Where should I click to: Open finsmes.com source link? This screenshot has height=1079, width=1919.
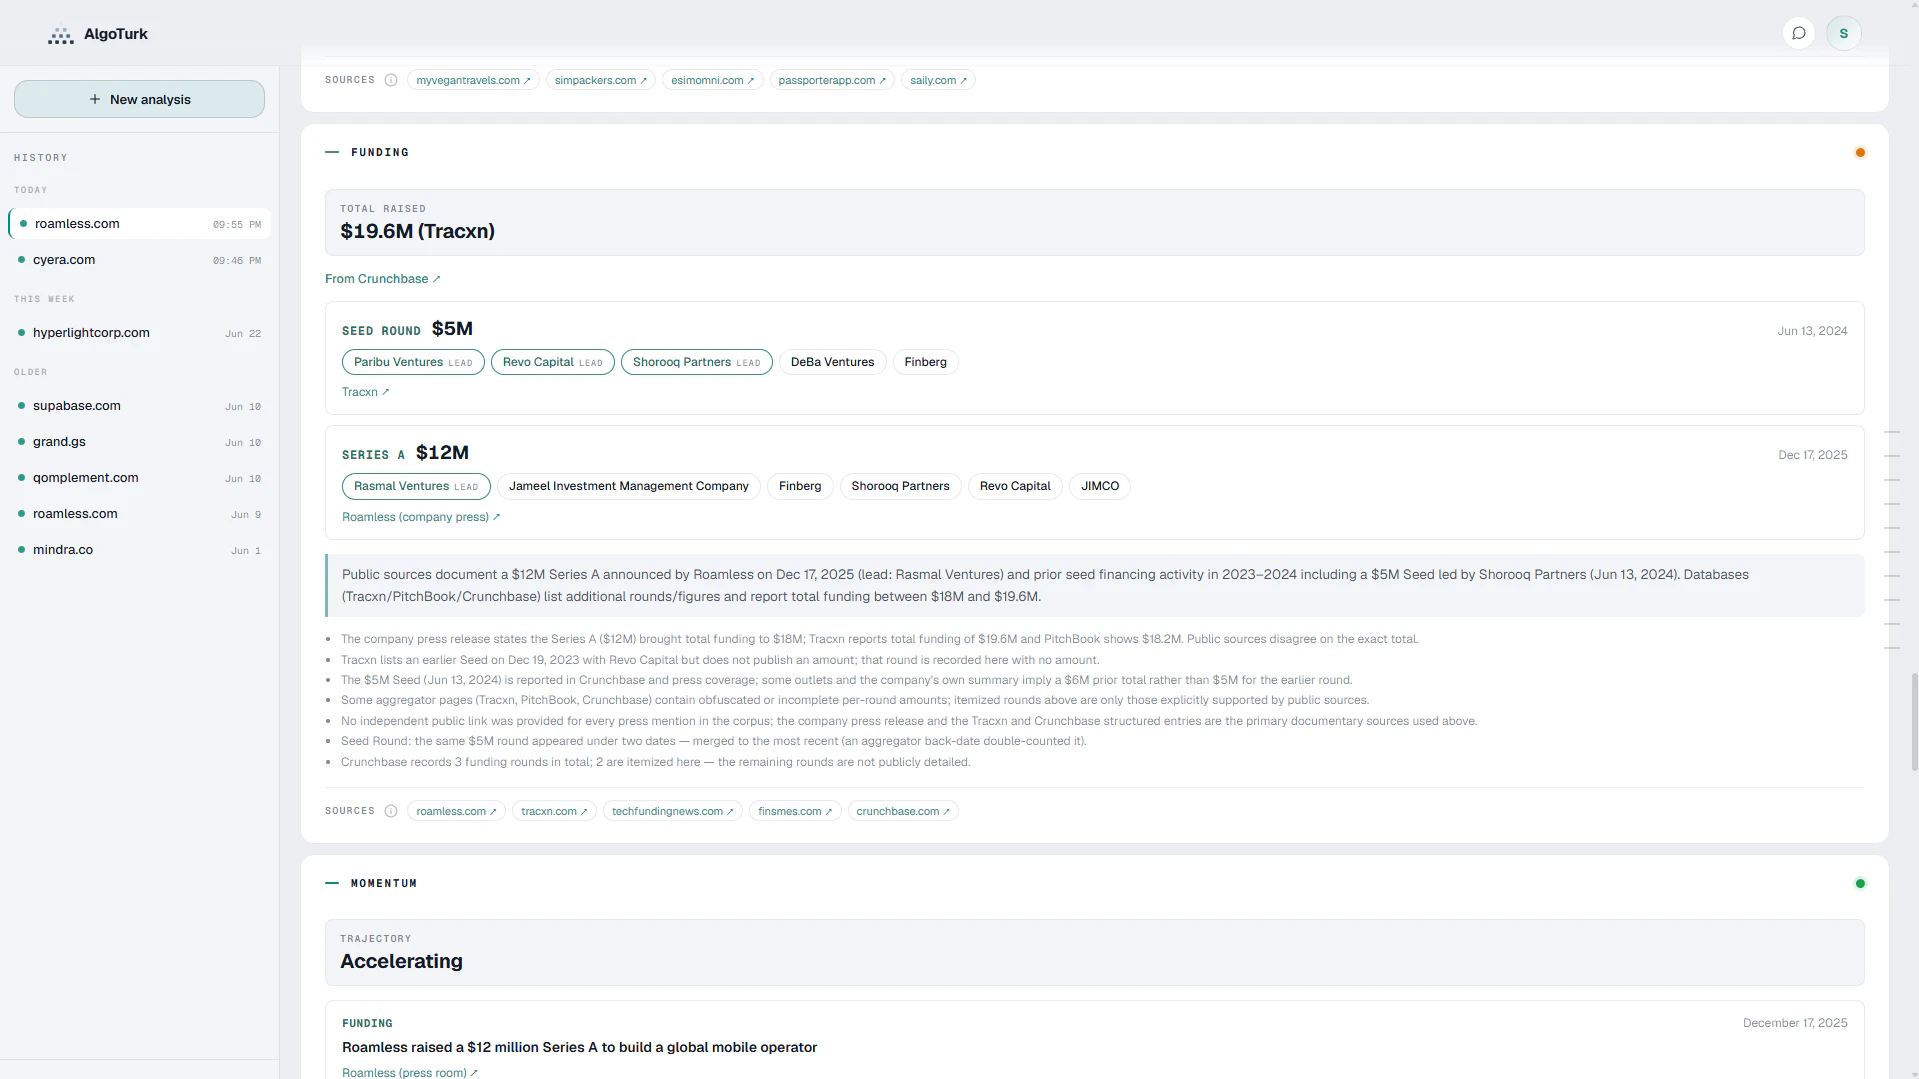(x=795, y=811)
